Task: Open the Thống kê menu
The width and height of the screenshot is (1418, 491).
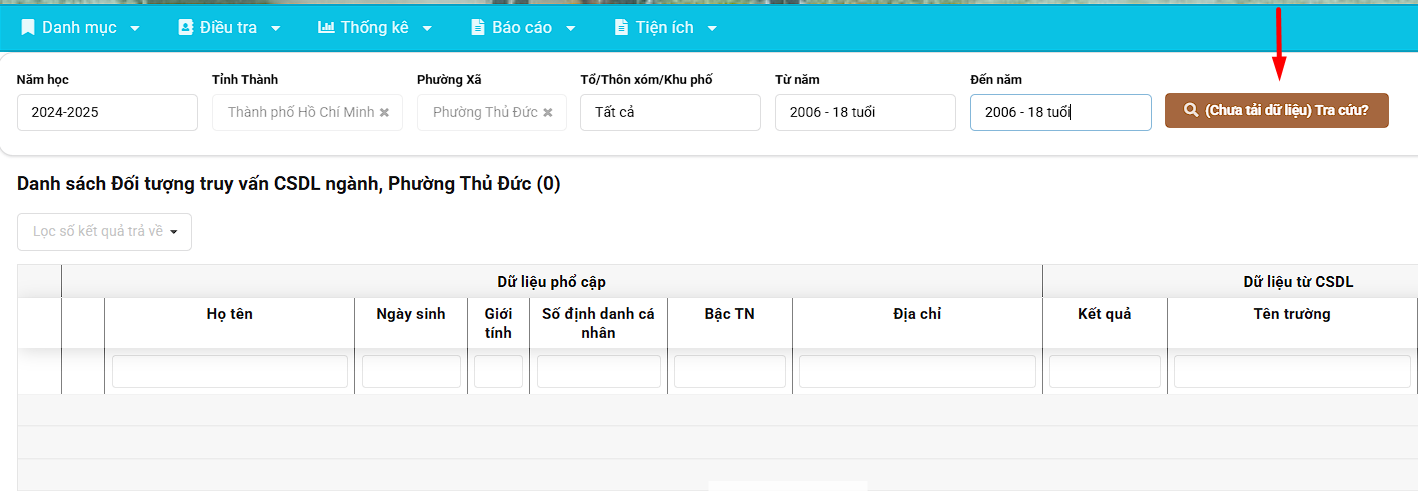Action: (x=376, y=28)
